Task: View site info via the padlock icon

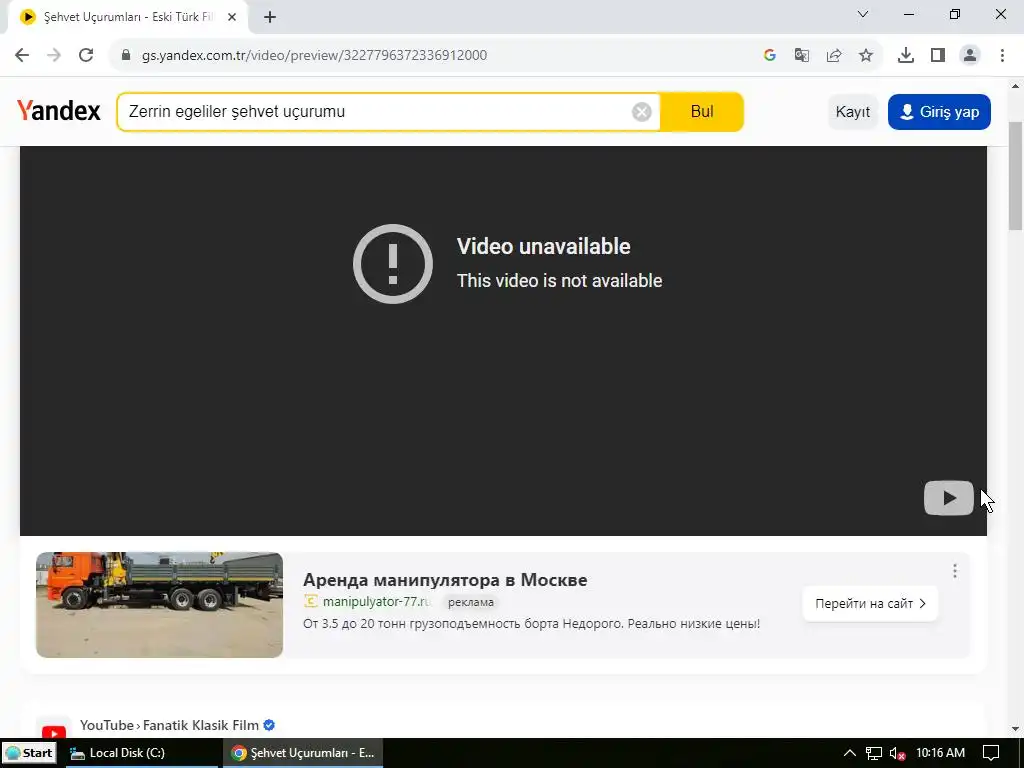Action: click(126, 56)
